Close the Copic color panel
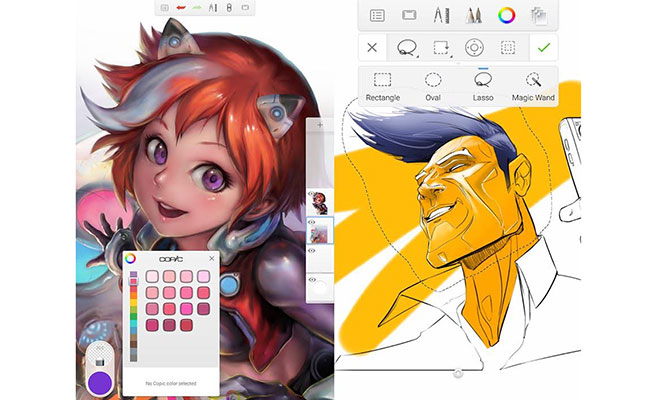This screenshot has width=650, height=400. coord(211,258)
